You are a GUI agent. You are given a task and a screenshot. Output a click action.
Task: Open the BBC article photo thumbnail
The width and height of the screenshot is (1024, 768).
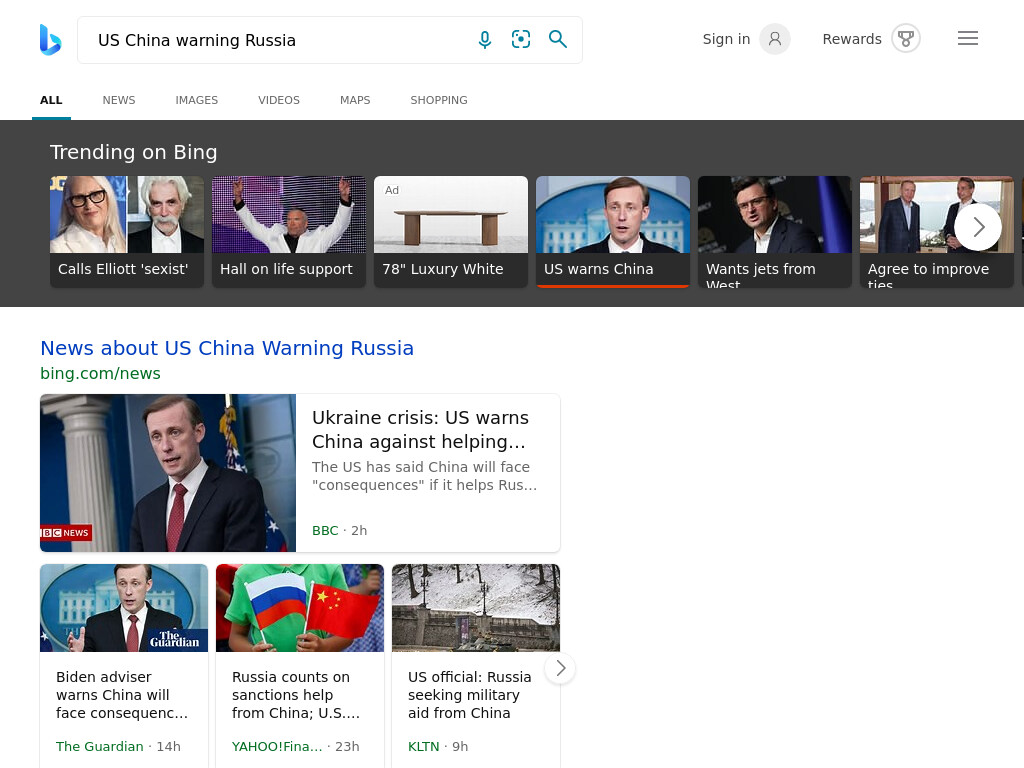point(168,473)
